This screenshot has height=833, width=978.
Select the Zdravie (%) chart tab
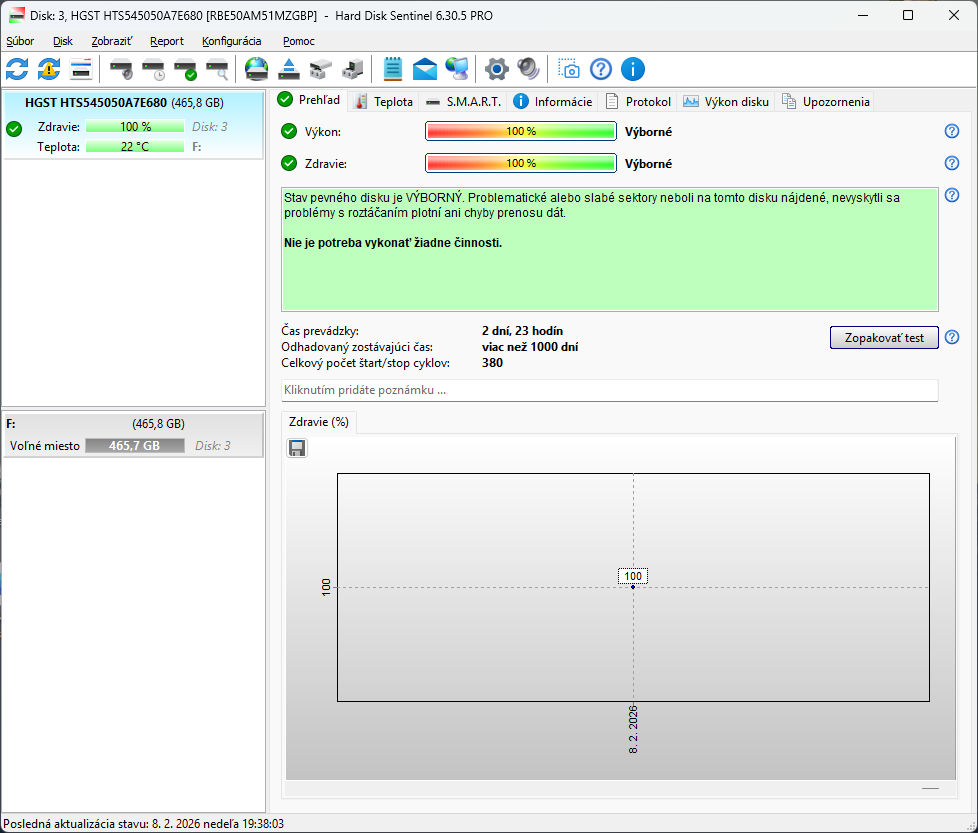tap(319, 422)
